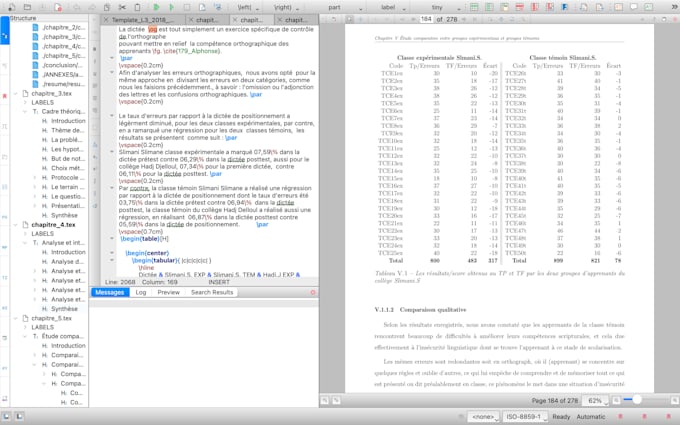Viewport: 680px width, 425px height.
Task: Click the Compile green arrow icon
Action: pos(172,7)
